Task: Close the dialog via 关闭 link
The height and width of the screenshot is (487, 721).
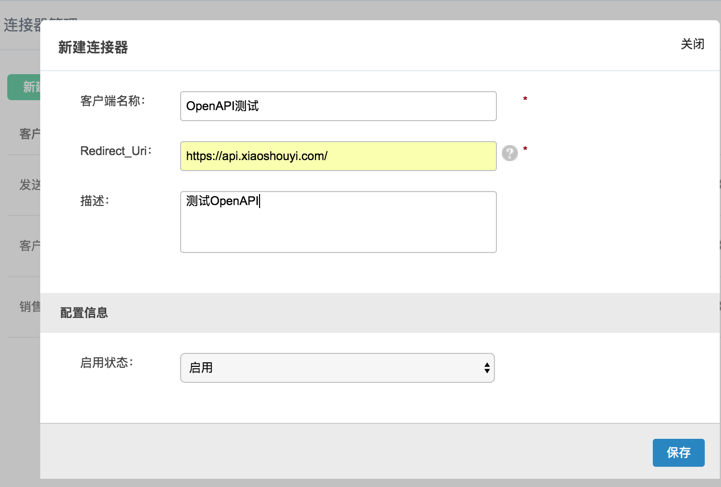Action: 692,44
